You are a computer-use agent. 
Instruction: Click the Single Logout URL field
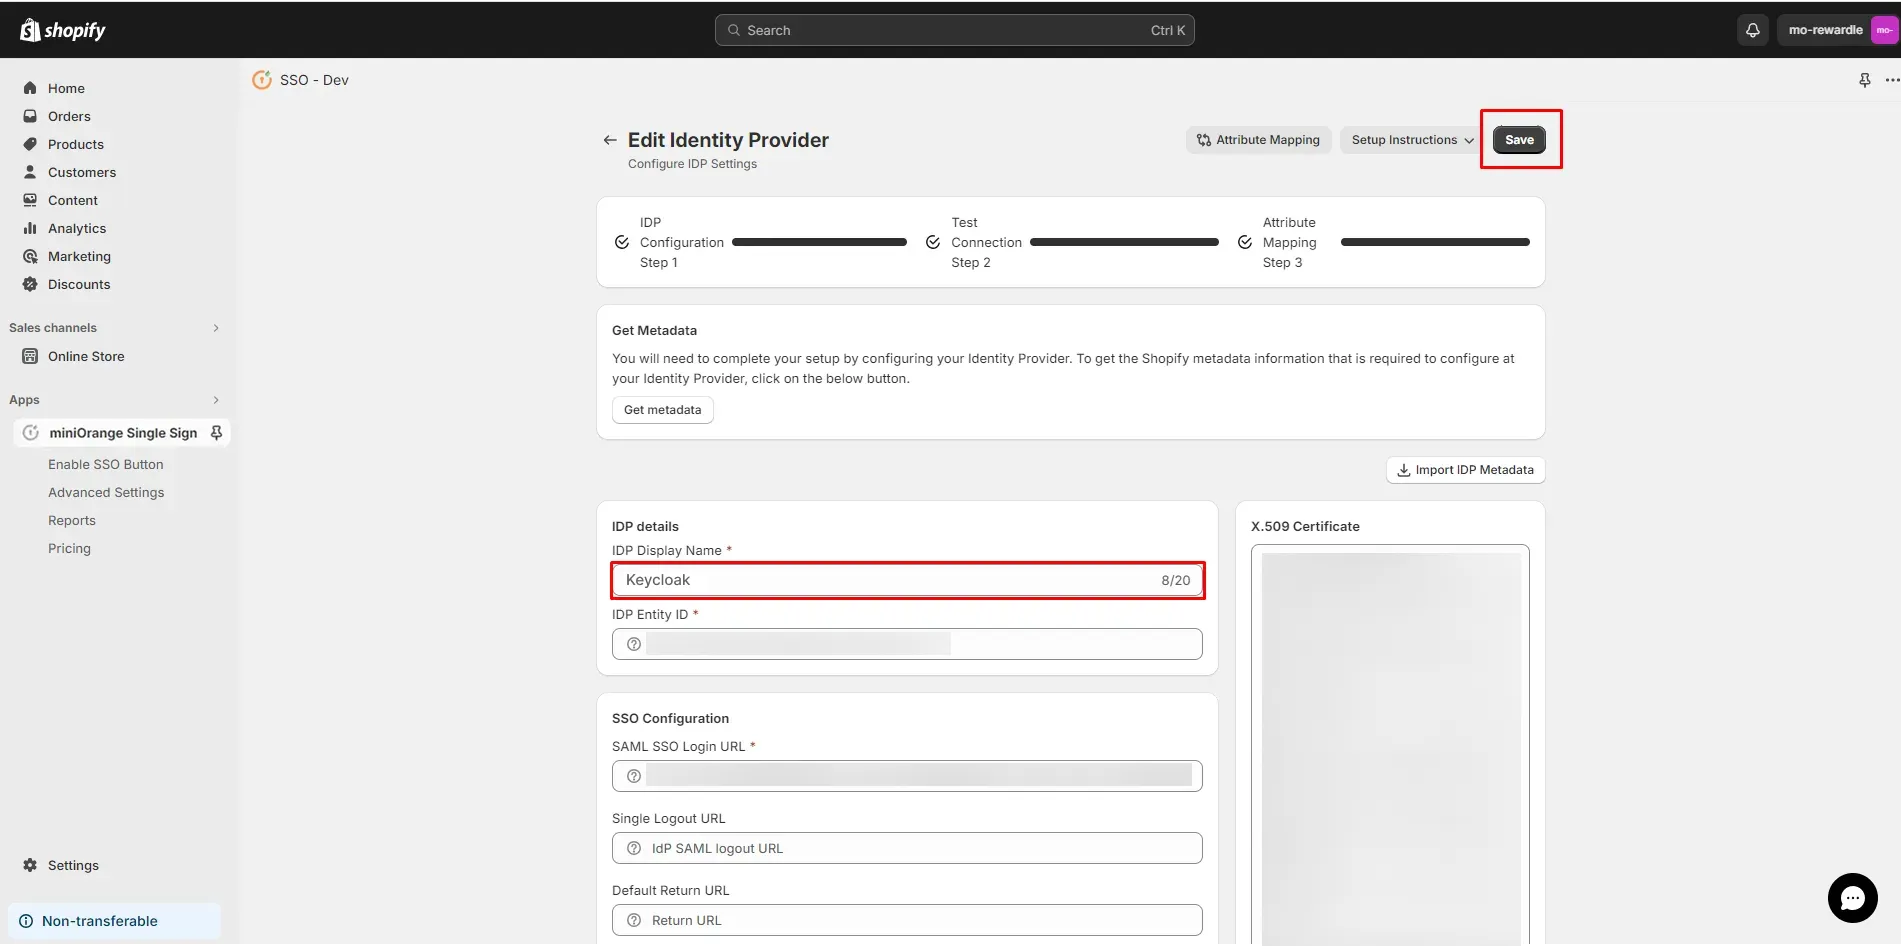[907, 848]
